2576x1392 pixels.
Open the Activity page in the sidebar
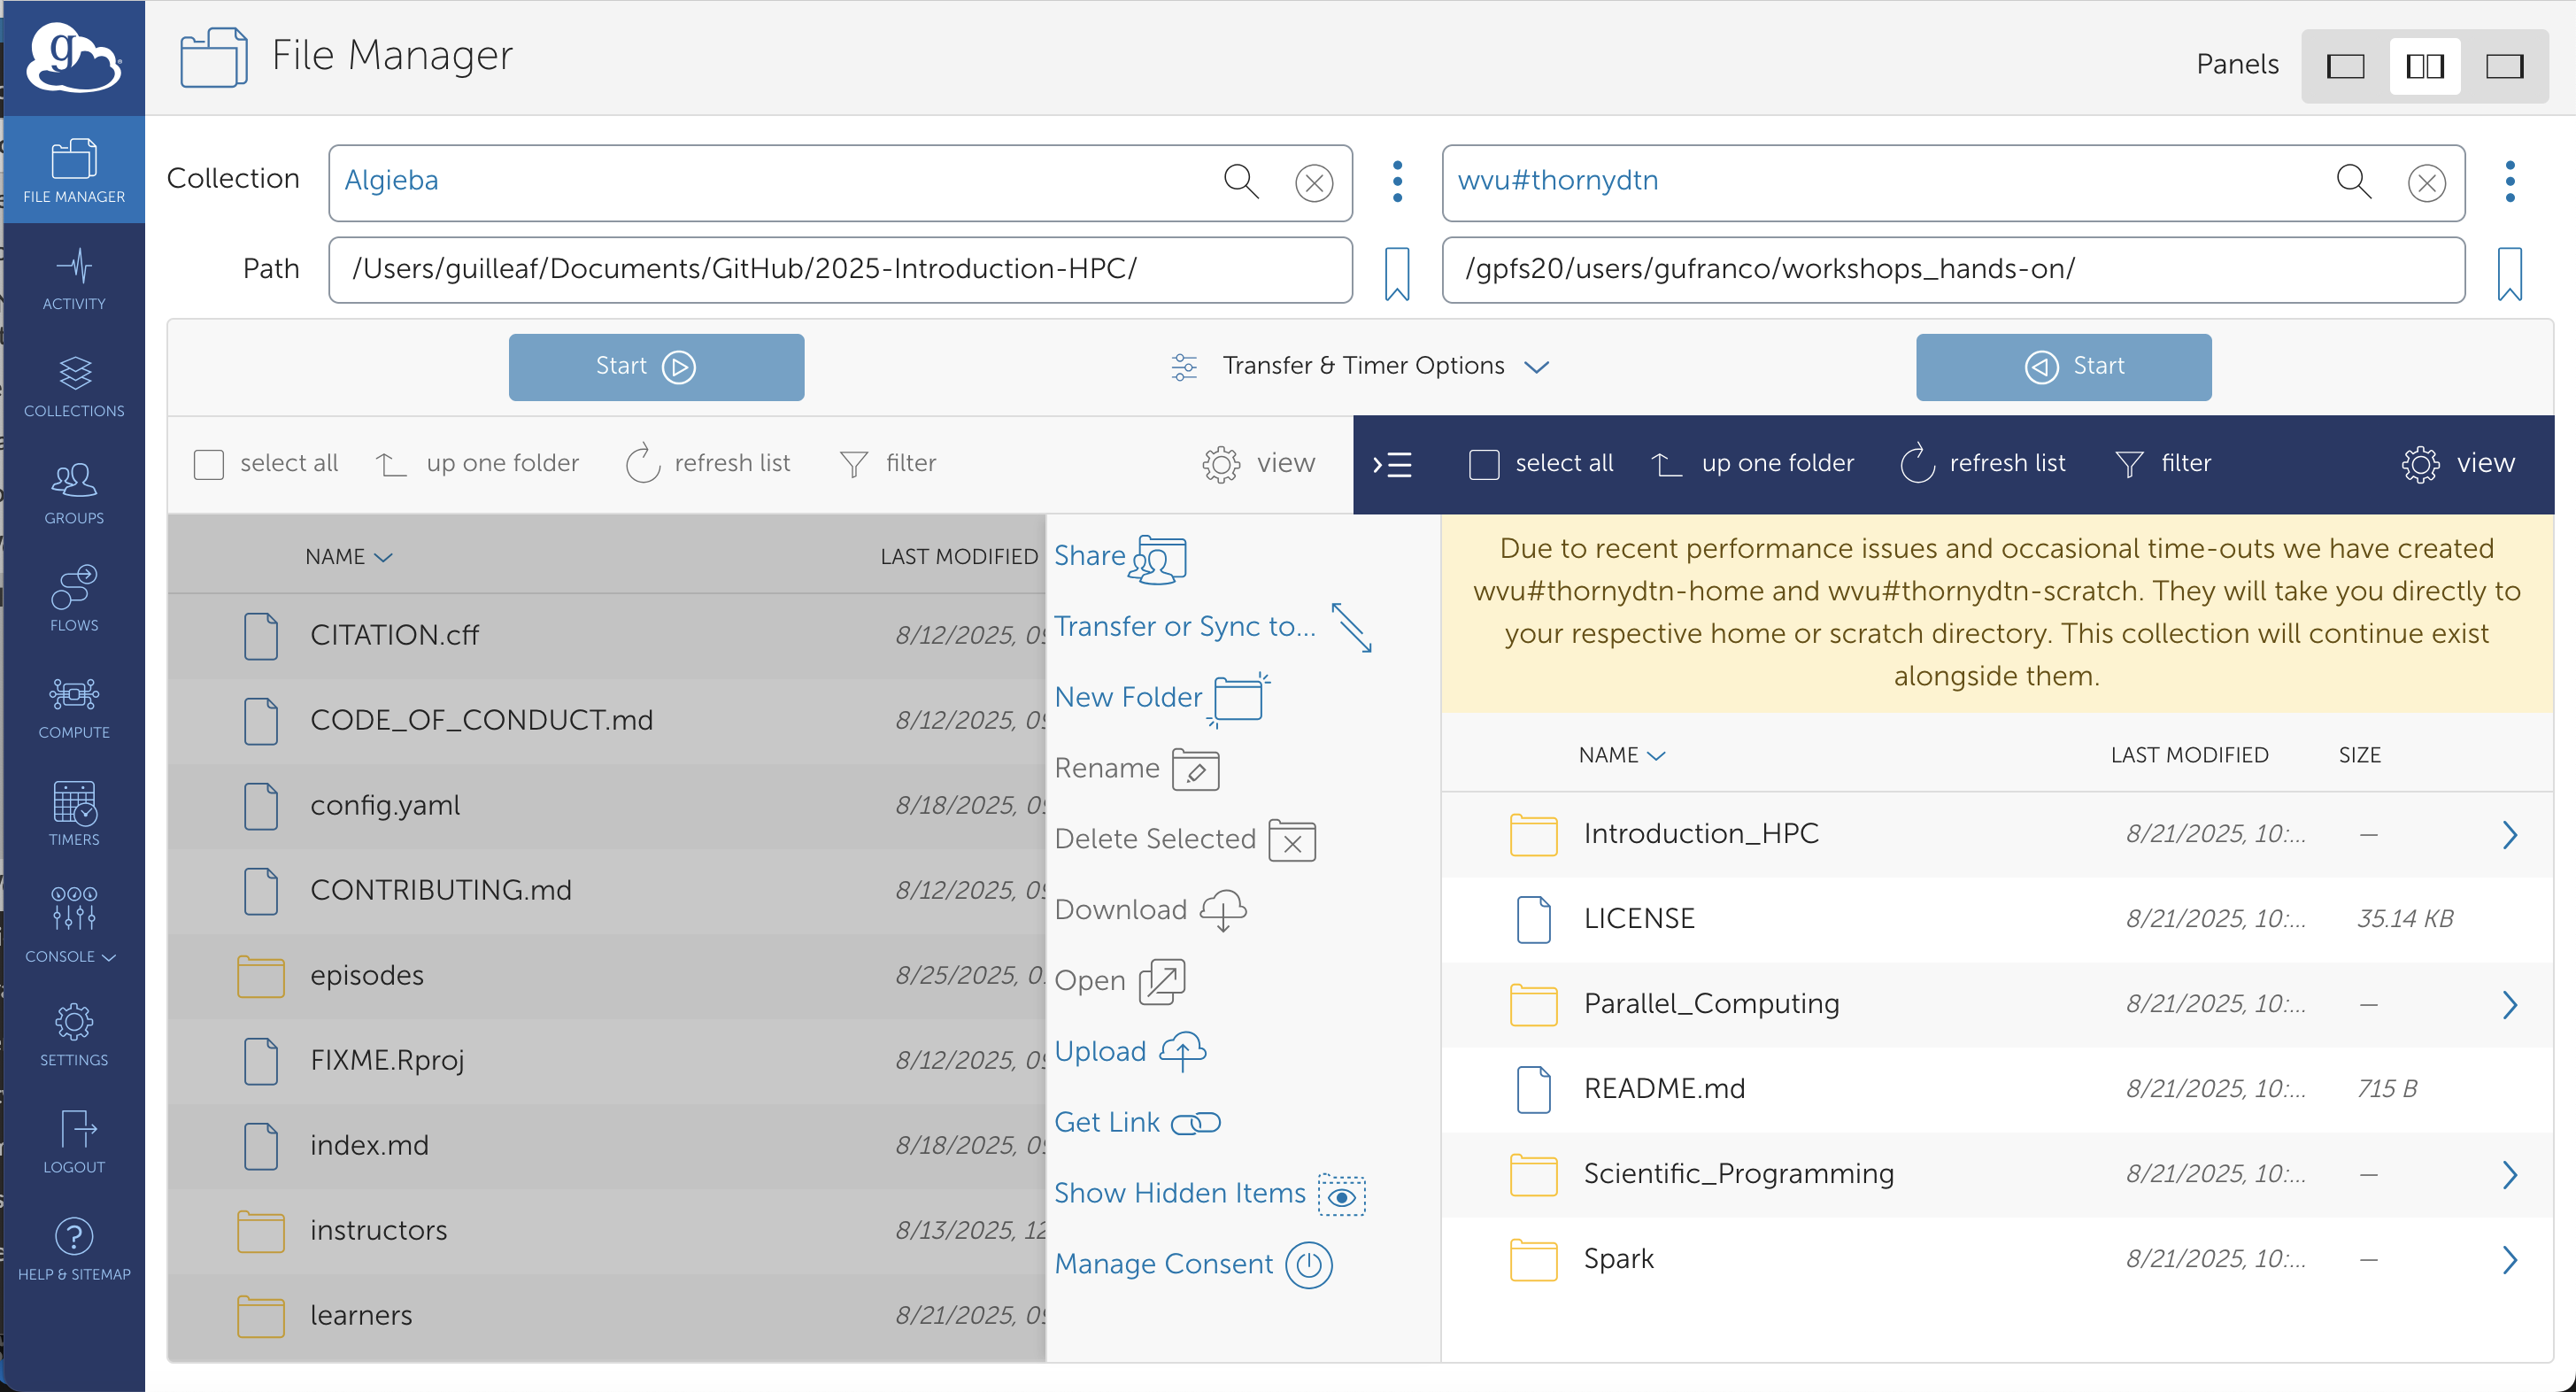74,279
